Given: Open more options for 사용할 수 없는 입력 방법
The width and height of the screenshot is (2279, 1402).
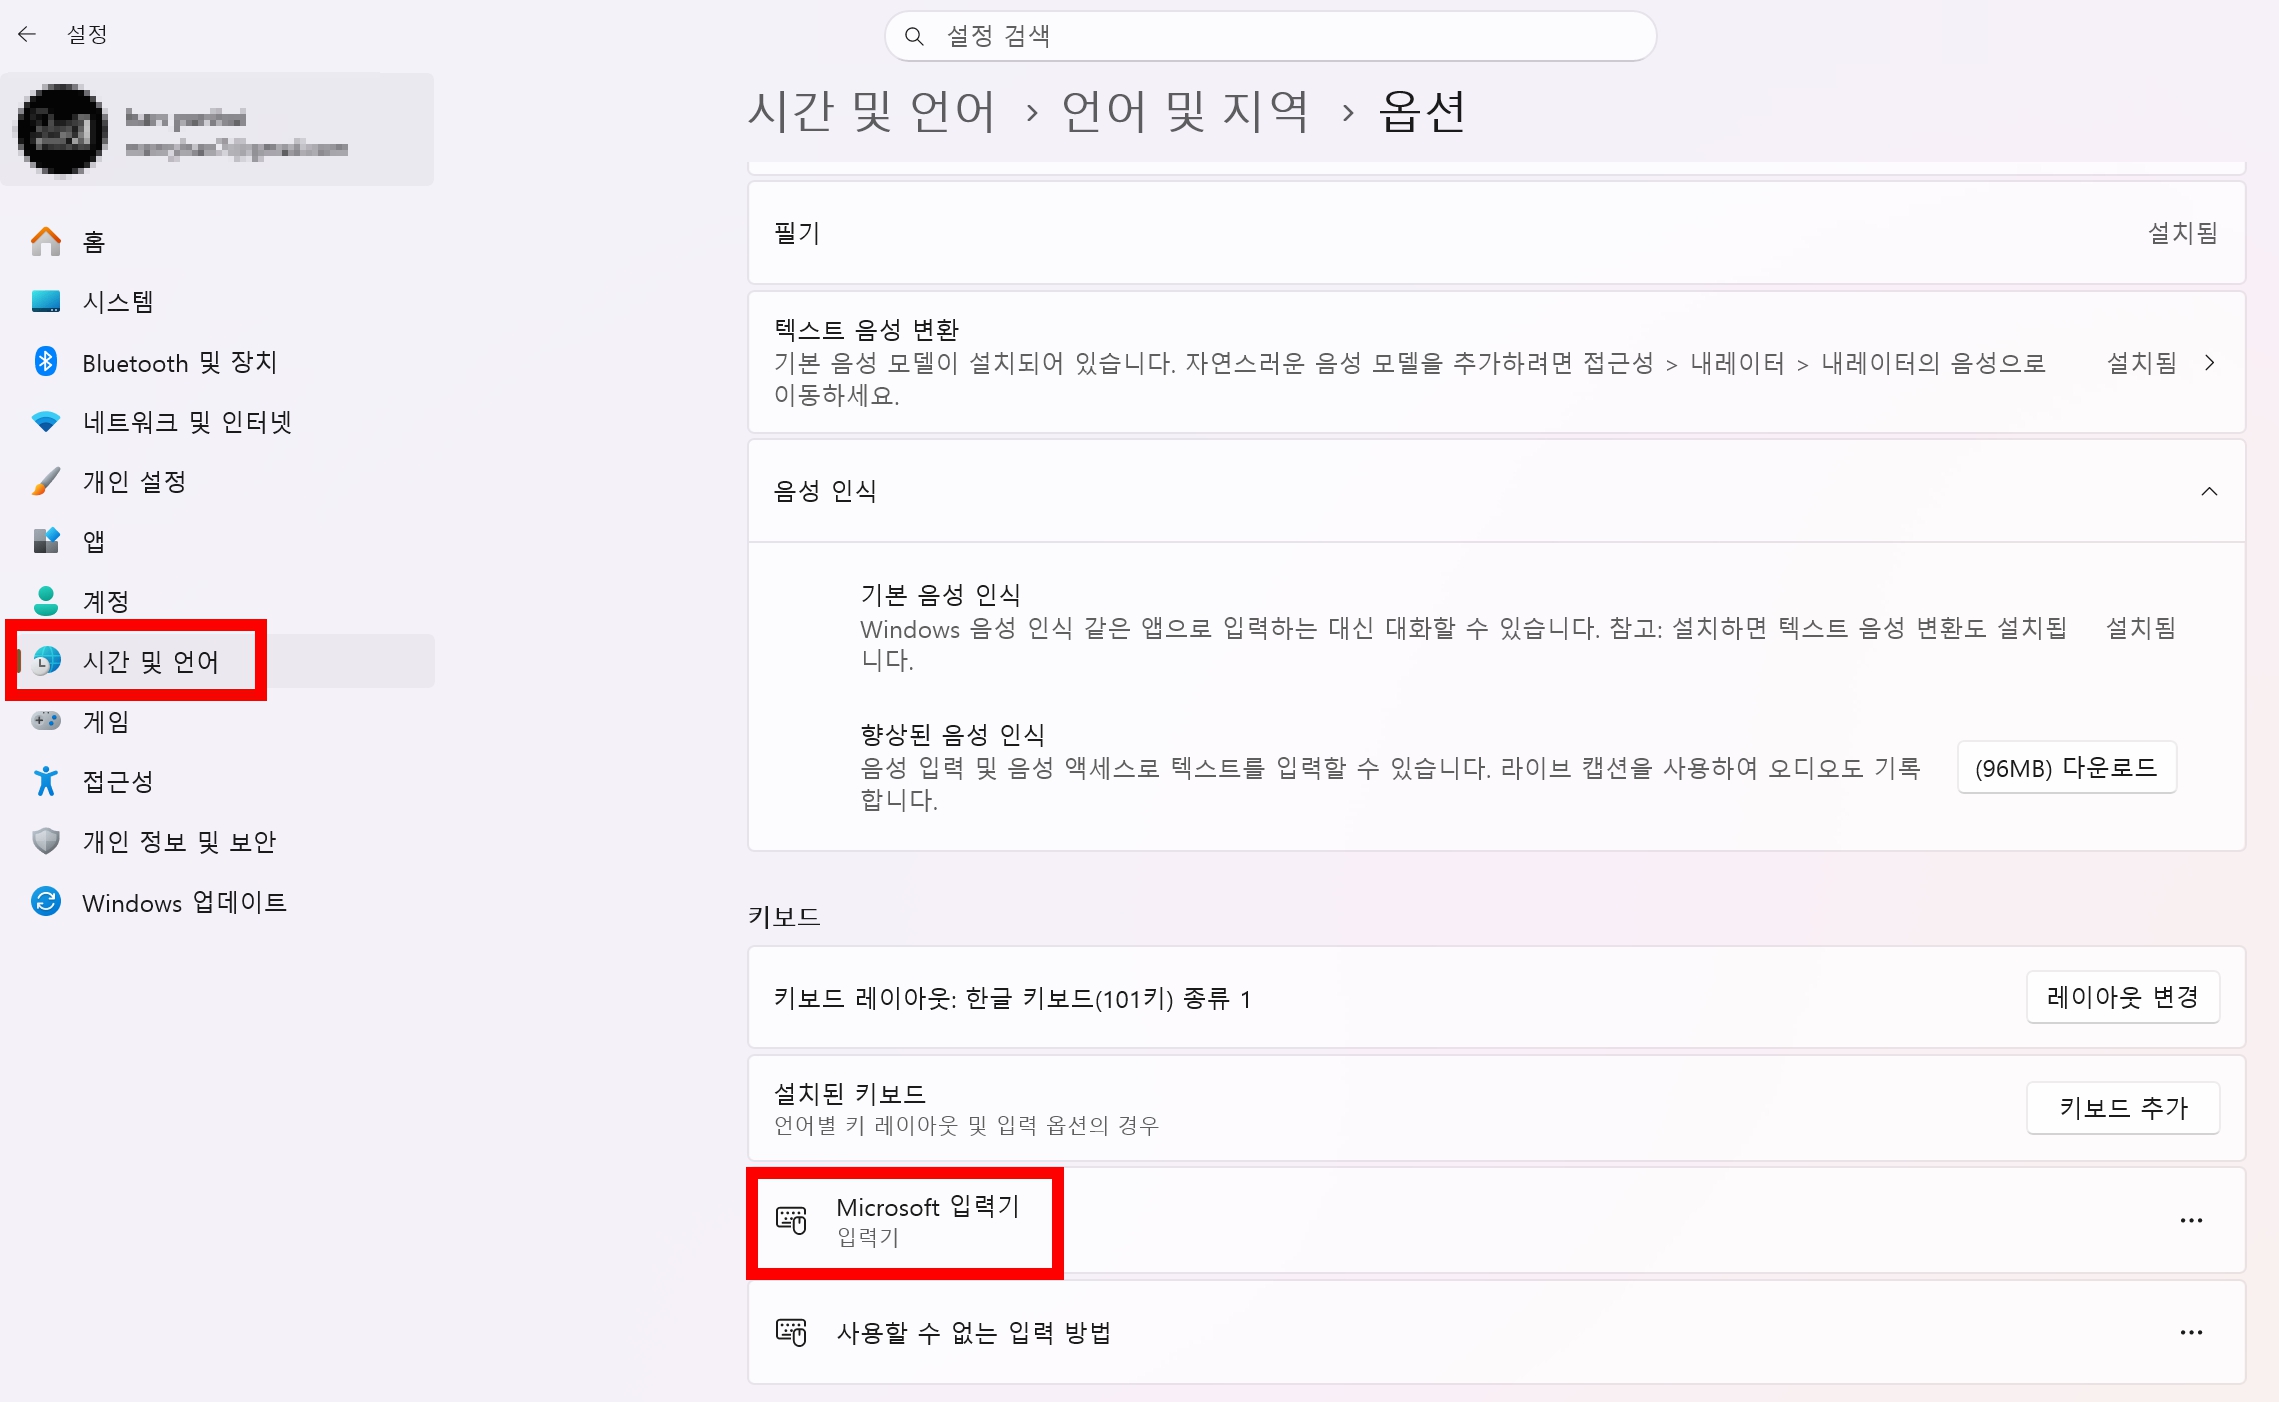Looking at the screenshot, I should point(2191,1332).
